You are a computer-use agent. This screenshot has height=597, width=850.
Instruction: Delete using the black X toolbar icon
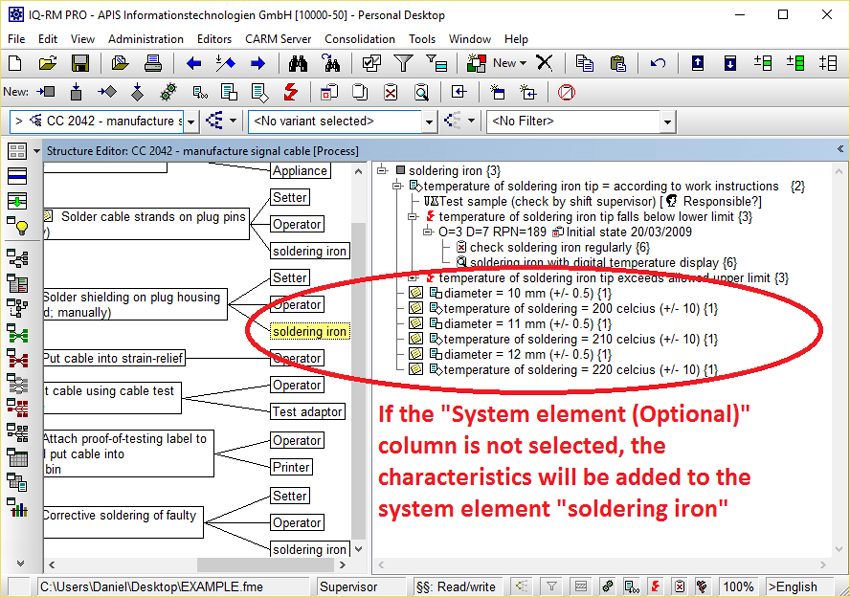(x=544, y=63)
